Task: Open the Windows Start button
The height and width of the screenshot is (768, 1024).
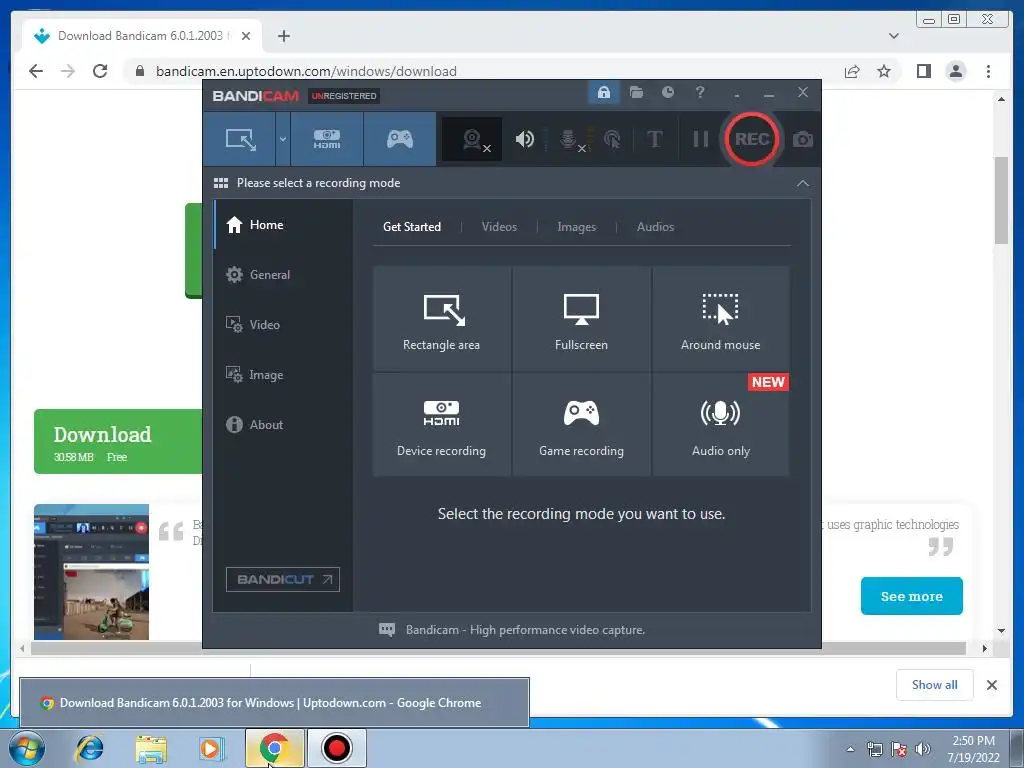Action: click(27, 748)
